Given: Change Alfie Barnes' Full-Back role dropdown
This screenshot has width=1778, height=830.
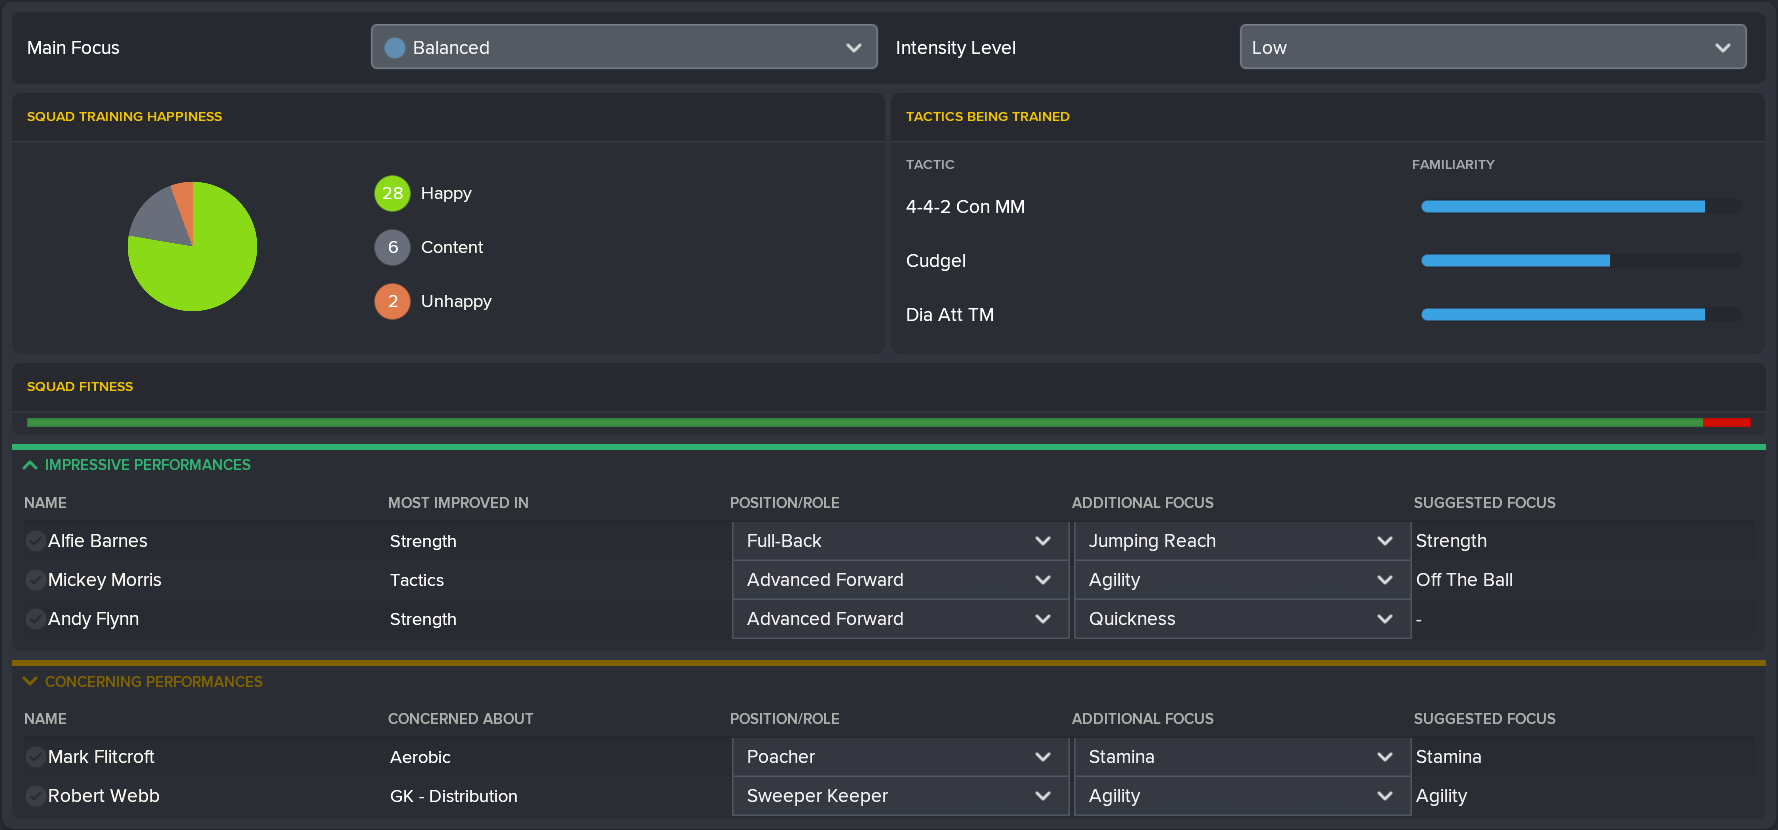Looking at the screenshot, I should pos(900,541).
